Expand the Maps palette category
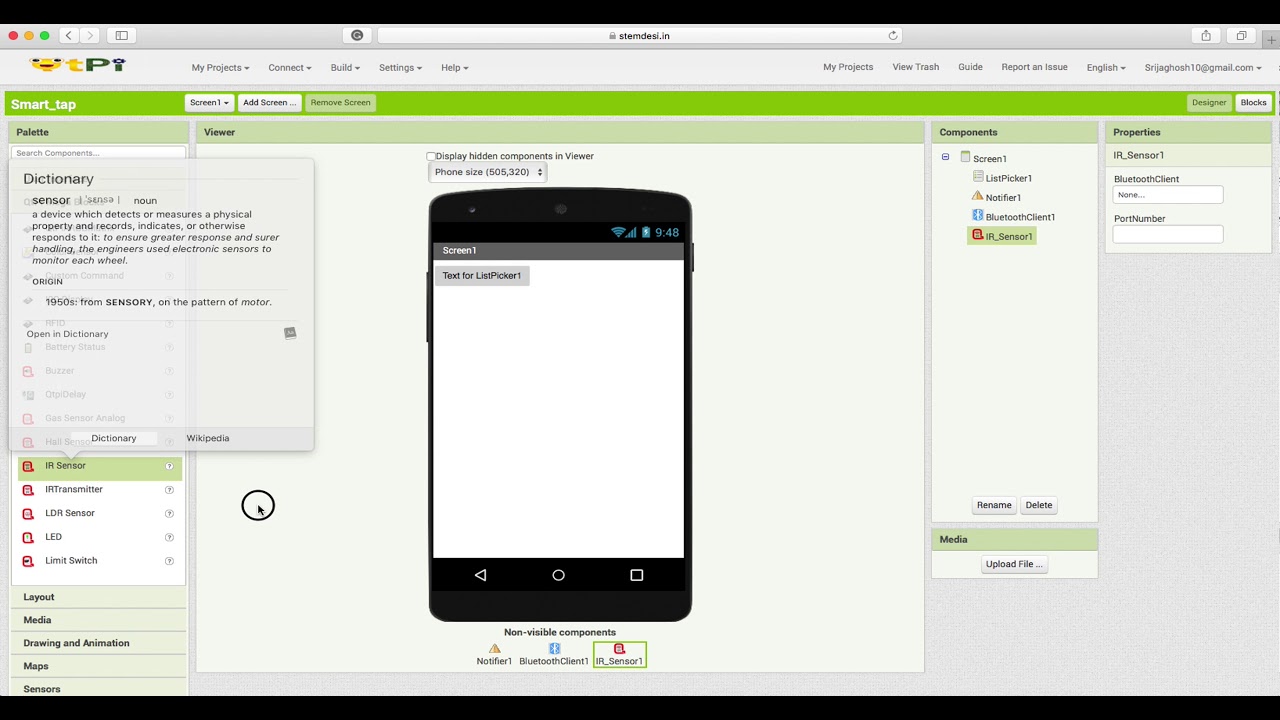Image resolution: width=1280 pixels, height=720 pixels. 98,666
